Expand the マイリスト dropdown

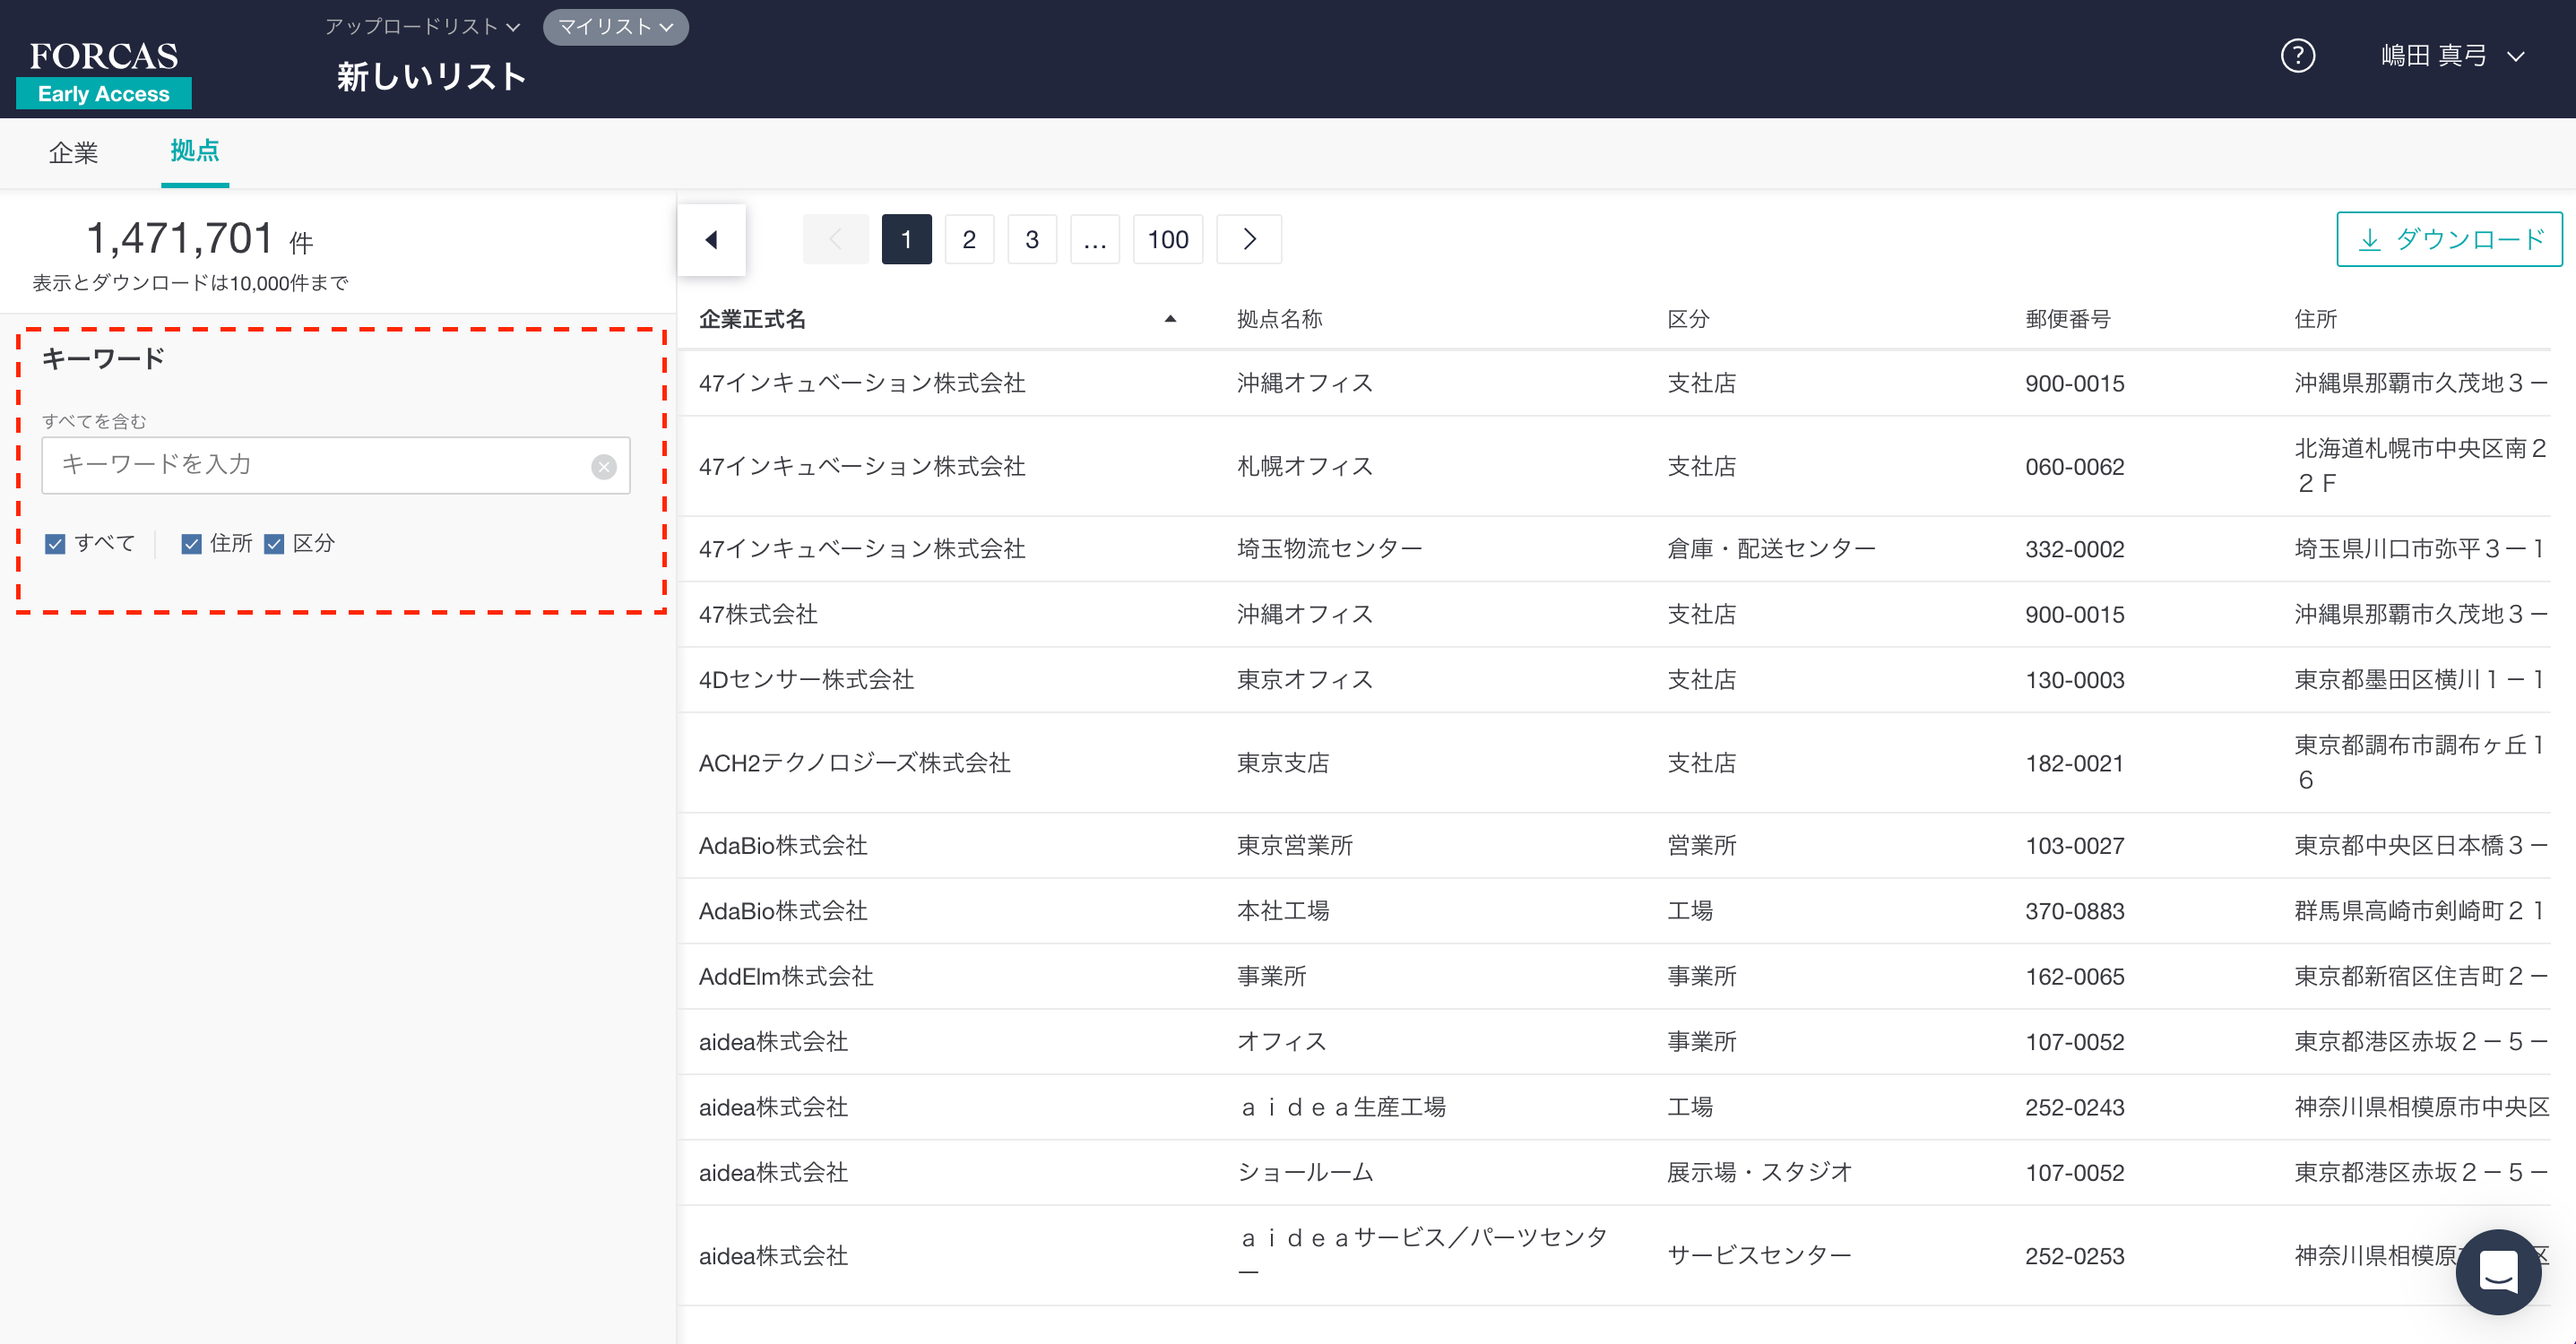pyautogui.click(x=615, y=27)
